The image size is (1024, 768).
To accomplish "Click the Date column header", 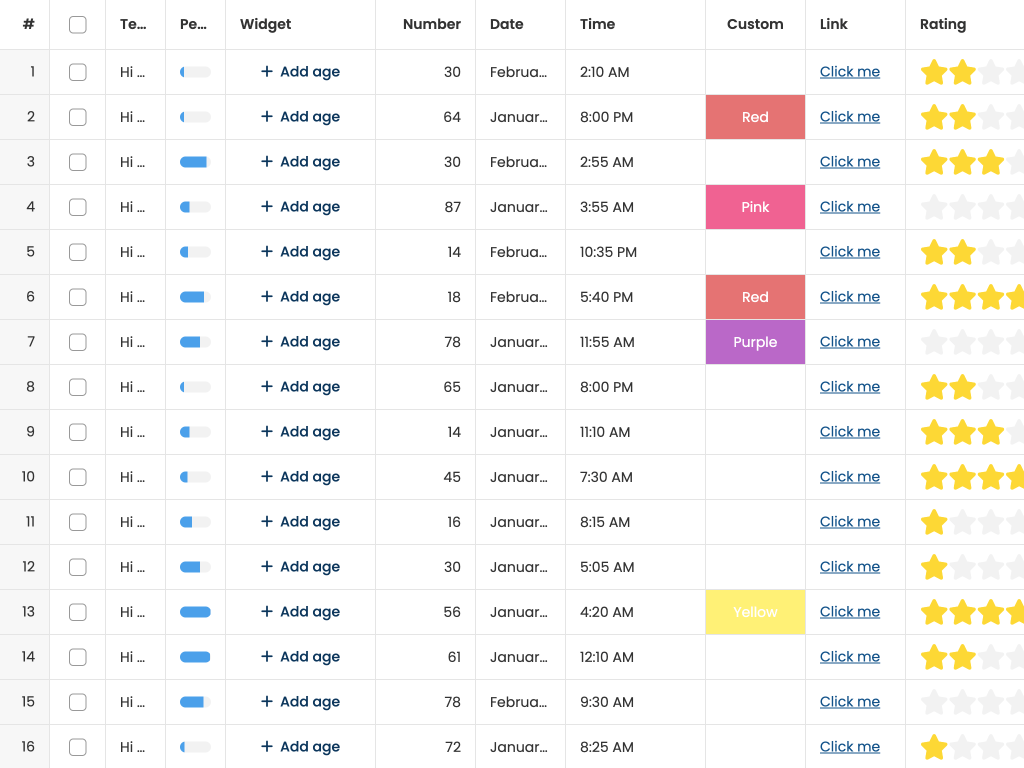I will (506, 24).
